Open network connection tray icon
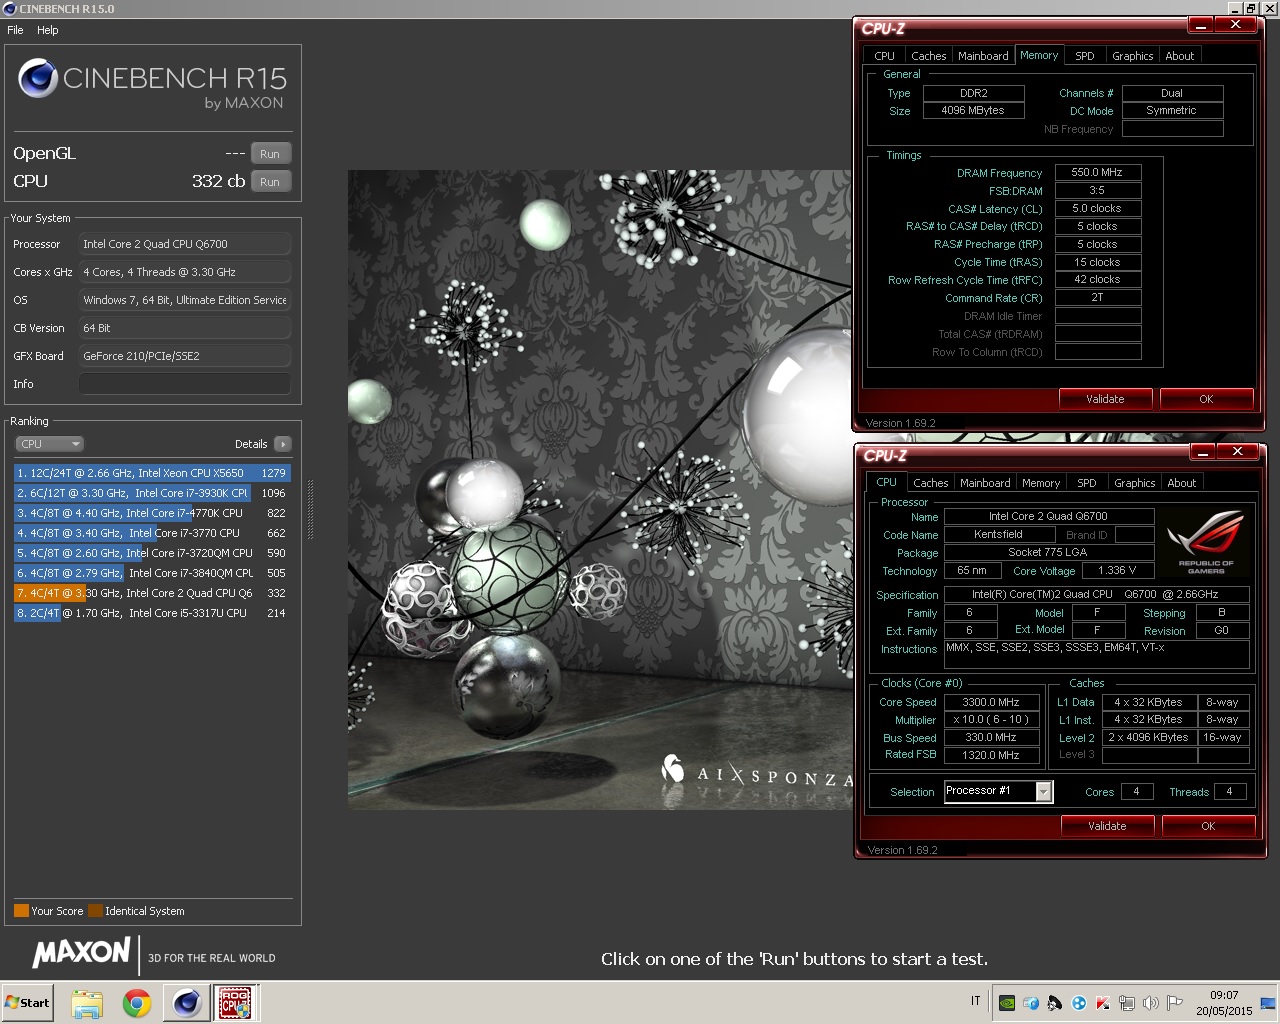The image size is (1280, 1024). pos(1127,1003)
